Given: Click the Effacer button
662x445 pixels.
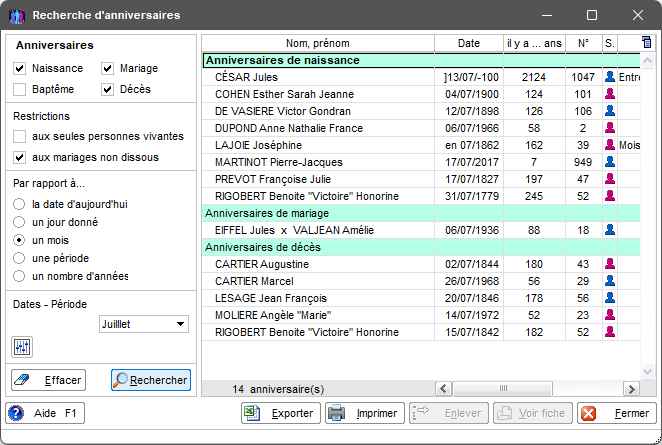Looking at the screenshot, I should point(49,380).
